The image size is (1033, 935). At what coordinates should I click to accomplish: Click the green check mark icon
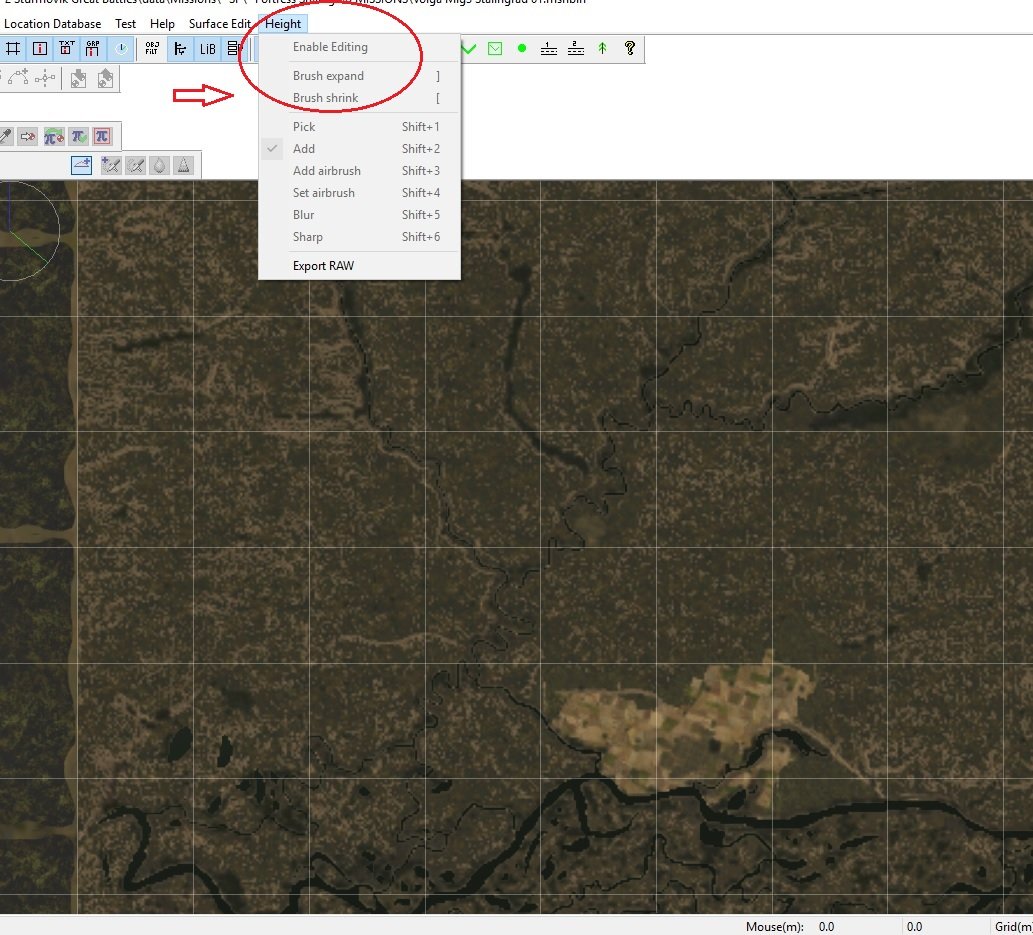pyautogui.click(x=469, y=49)
